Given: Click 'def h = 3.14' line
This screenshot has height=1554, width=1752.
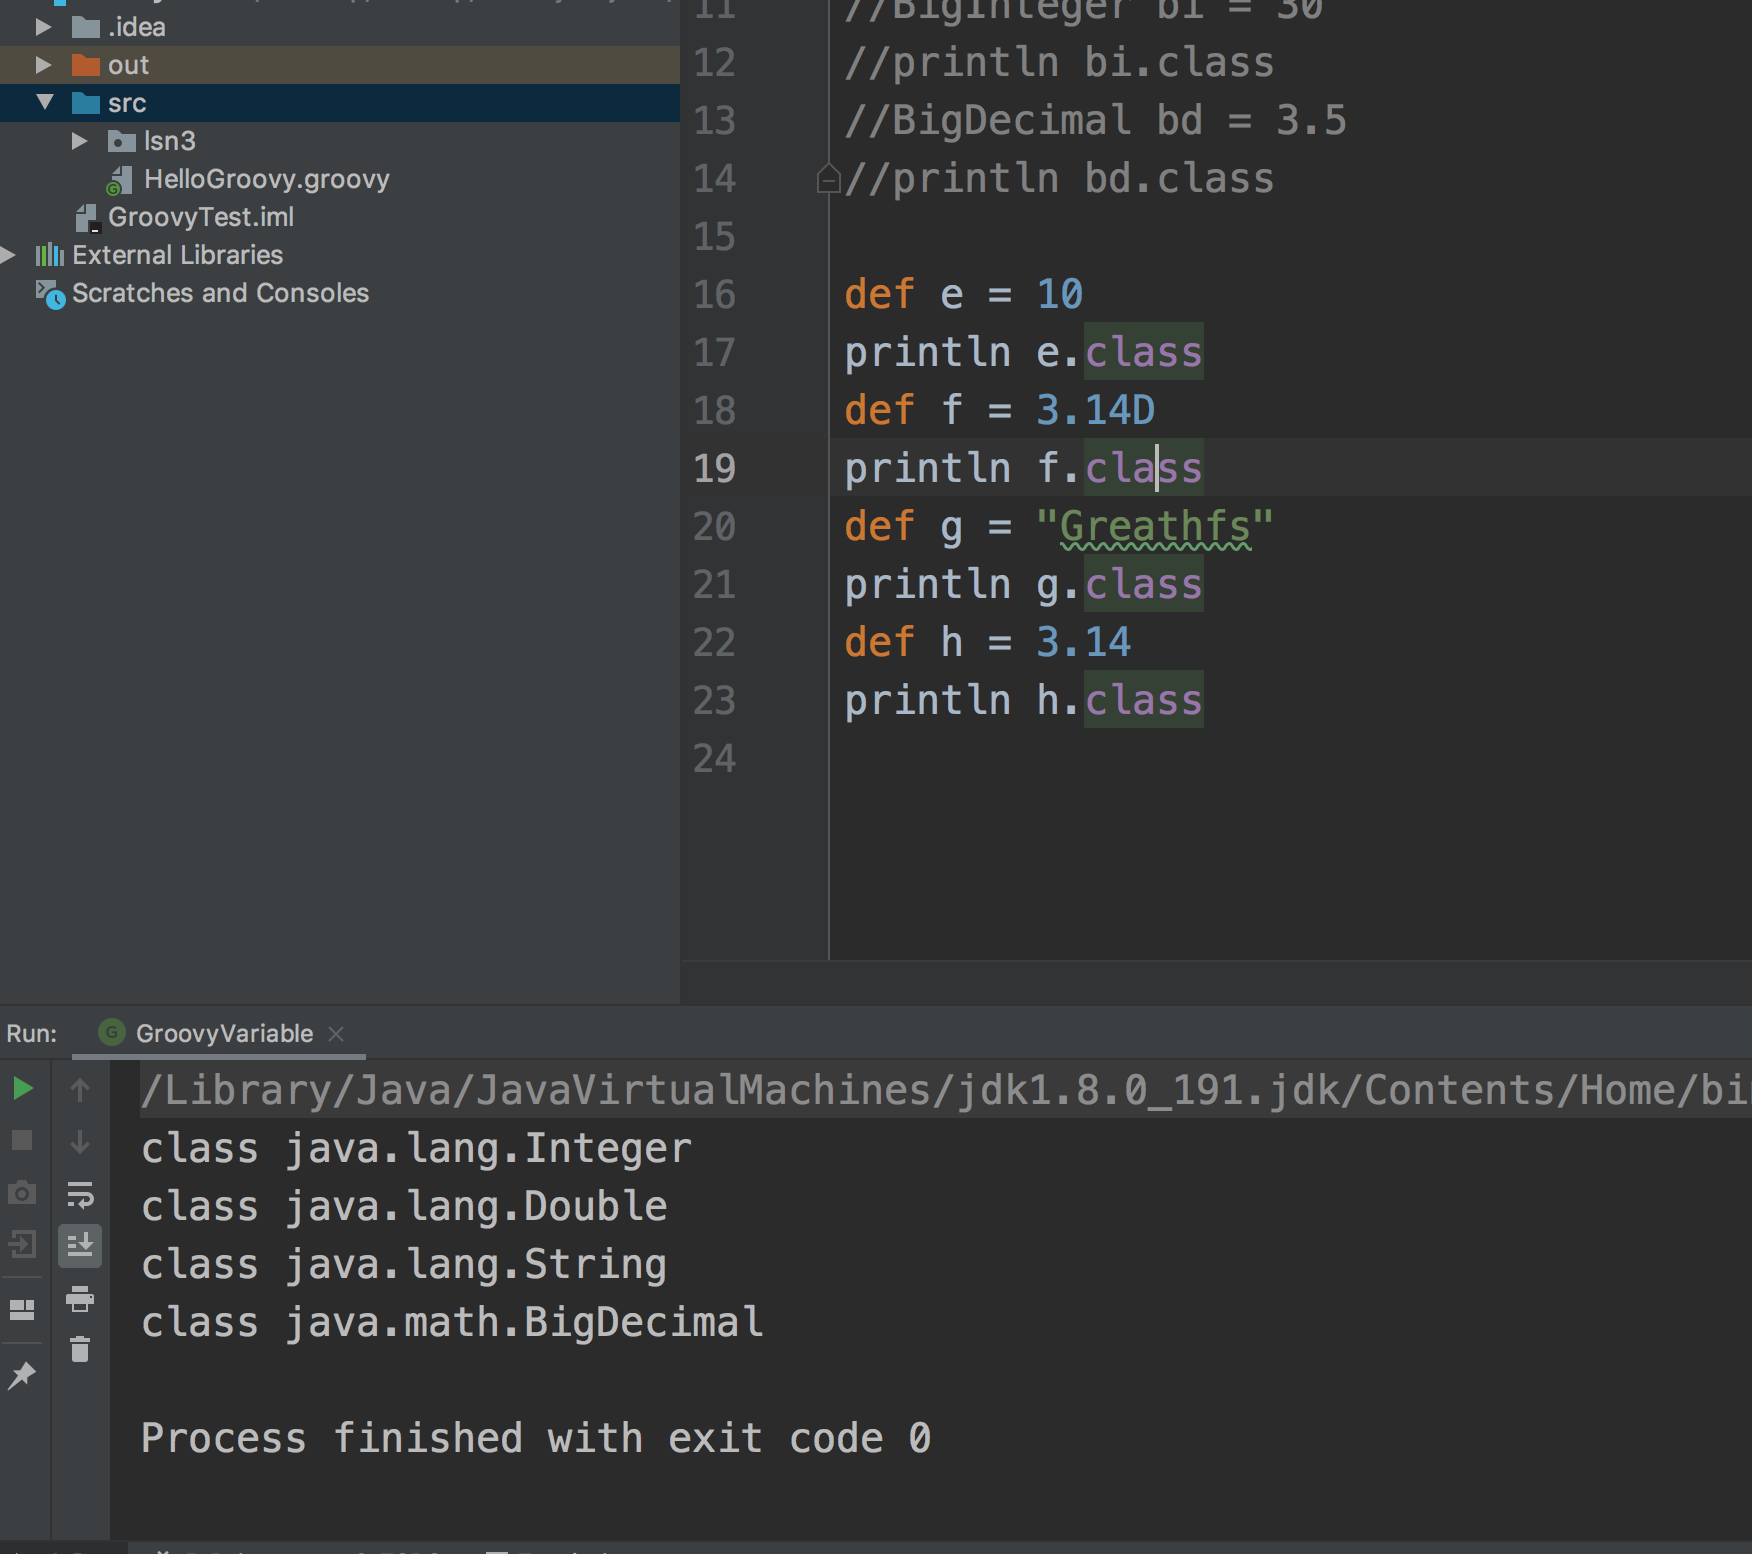Looking at the screenshot, I should [987, 642].
